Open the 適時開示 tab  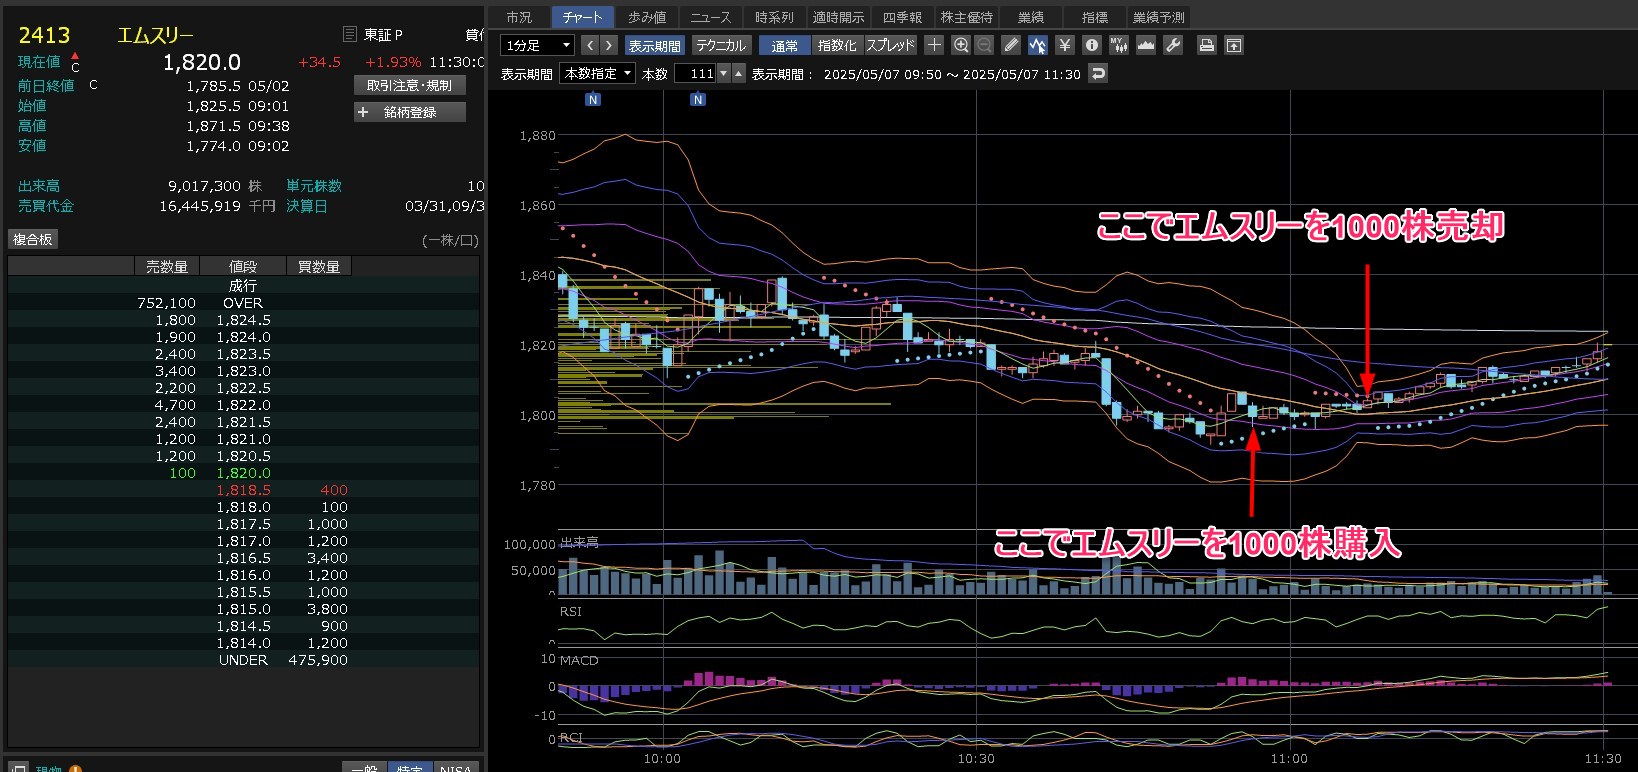[839, 17]
